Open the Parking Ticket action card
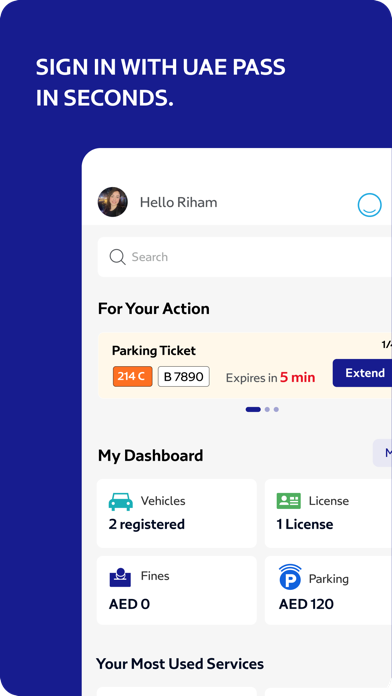392x696 pixels. click(245, 366)
